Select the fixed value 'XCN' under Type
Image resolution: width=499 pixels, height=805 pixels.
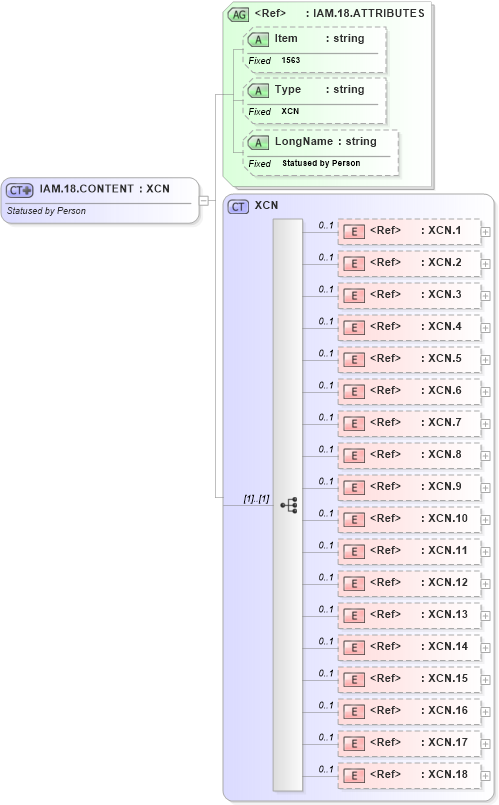pyautogui.click(x=290, y=111)
